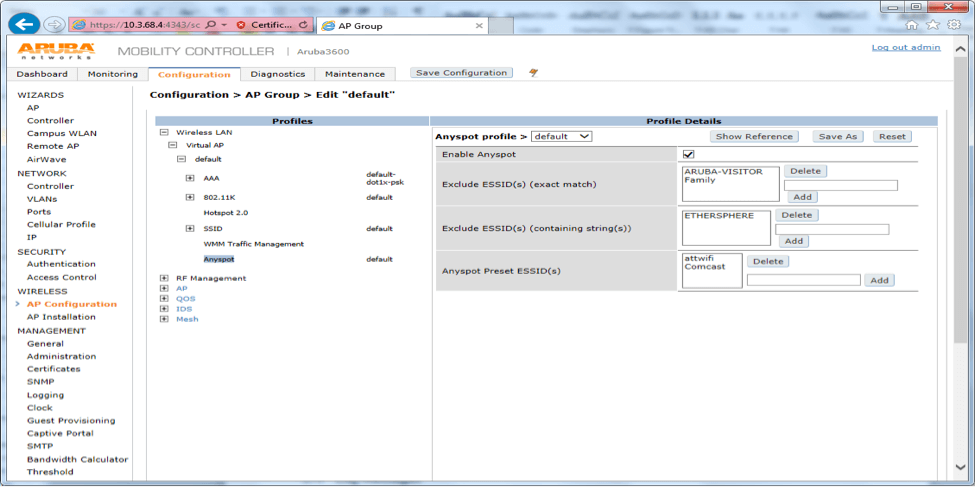The image size is (975, 487).
Task: Collapse the Wireless LAN tree node
Action: click(164, 132)
